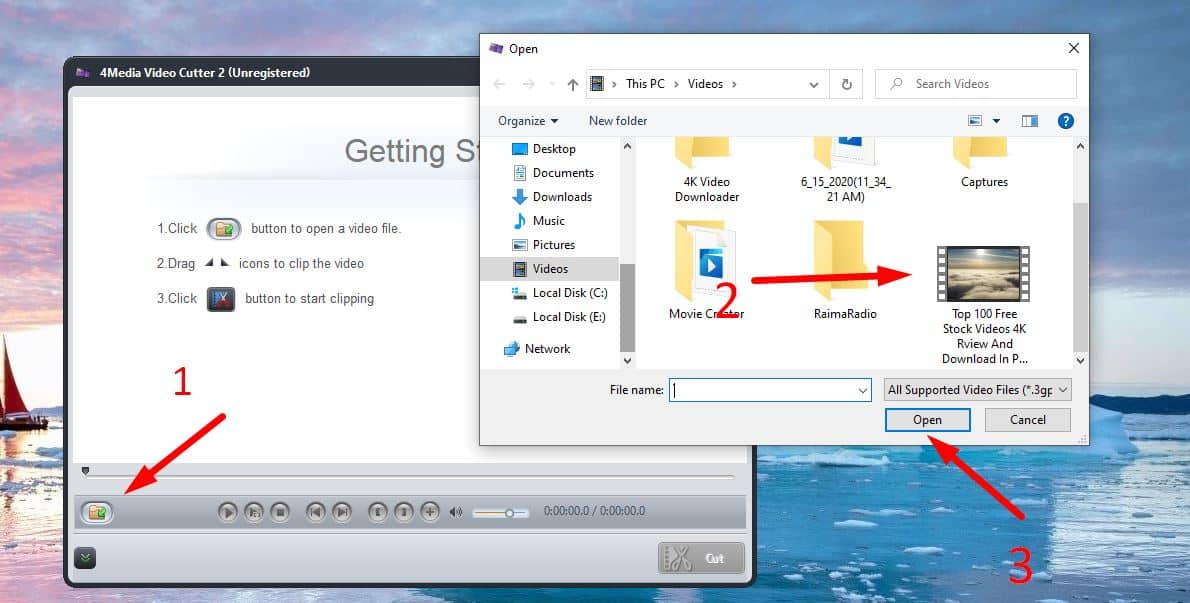The width and height of the screenshot is (1190, 603).
Task: Open the All Supported Video Files filter
Action: tap(978, 390)
